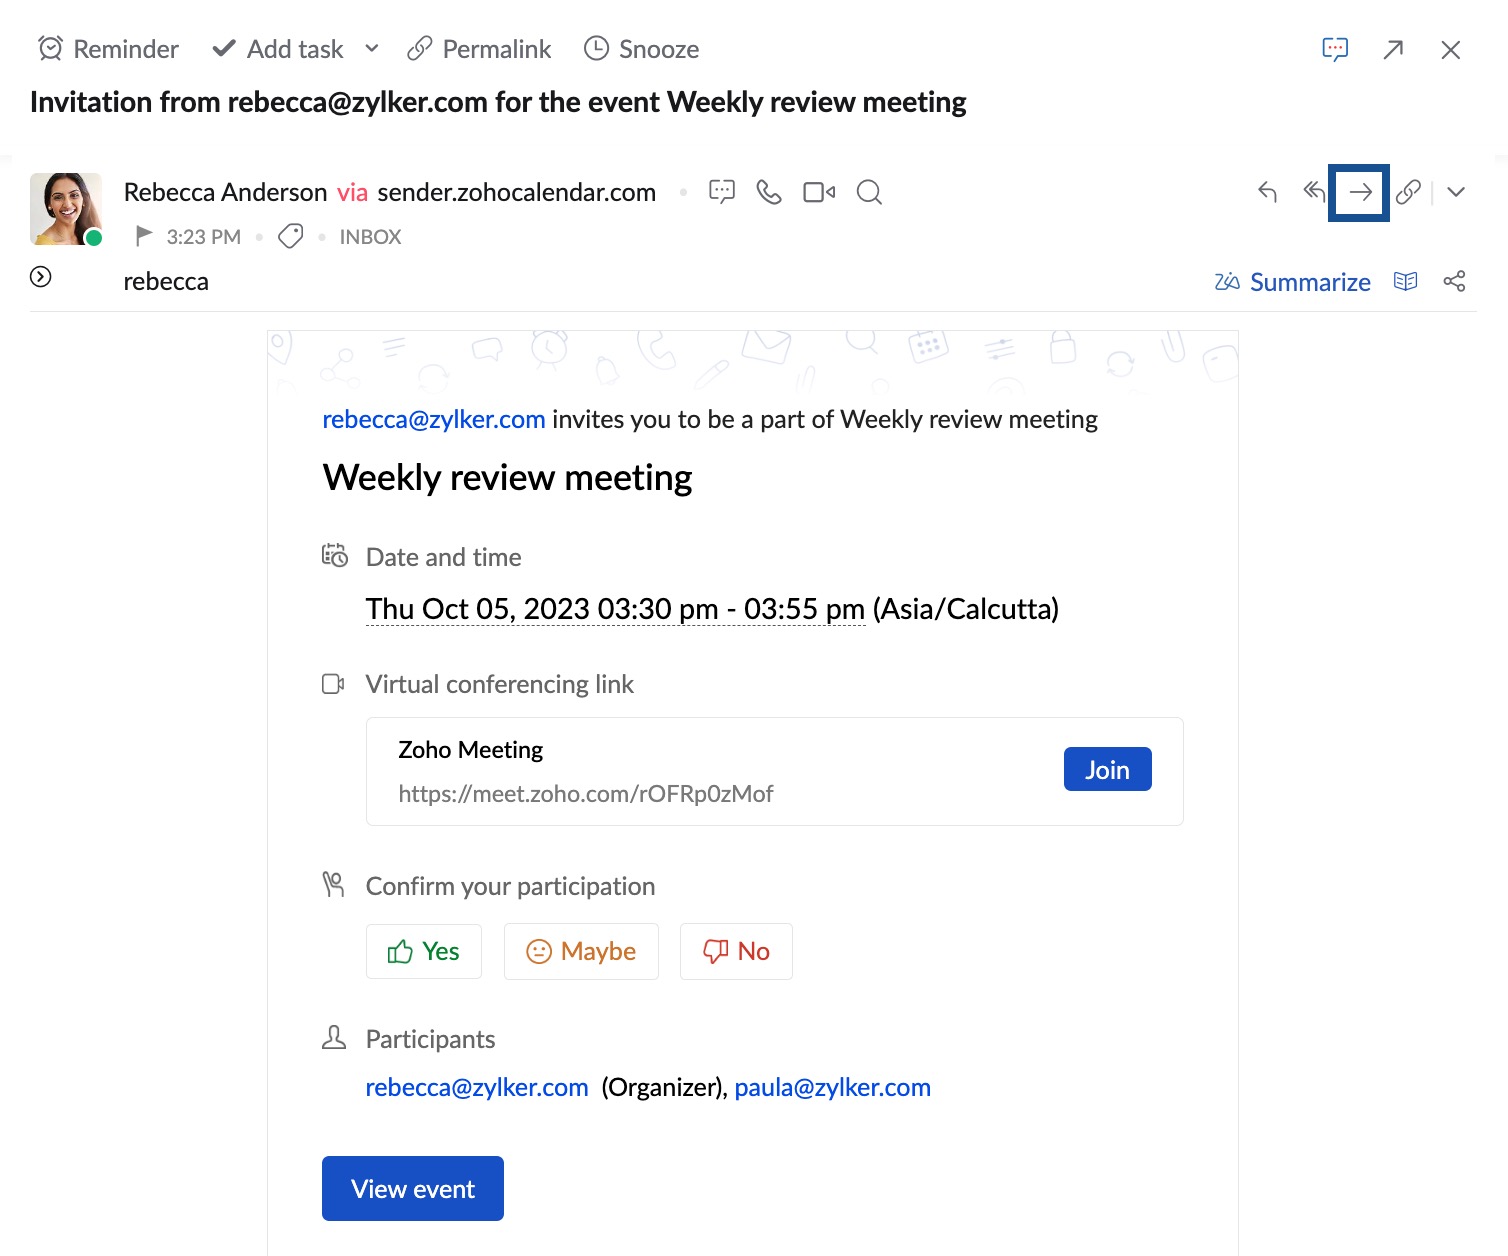Toggle the flag on this email
This screenshot has width=1508, height=1256.
pos(144,236)
